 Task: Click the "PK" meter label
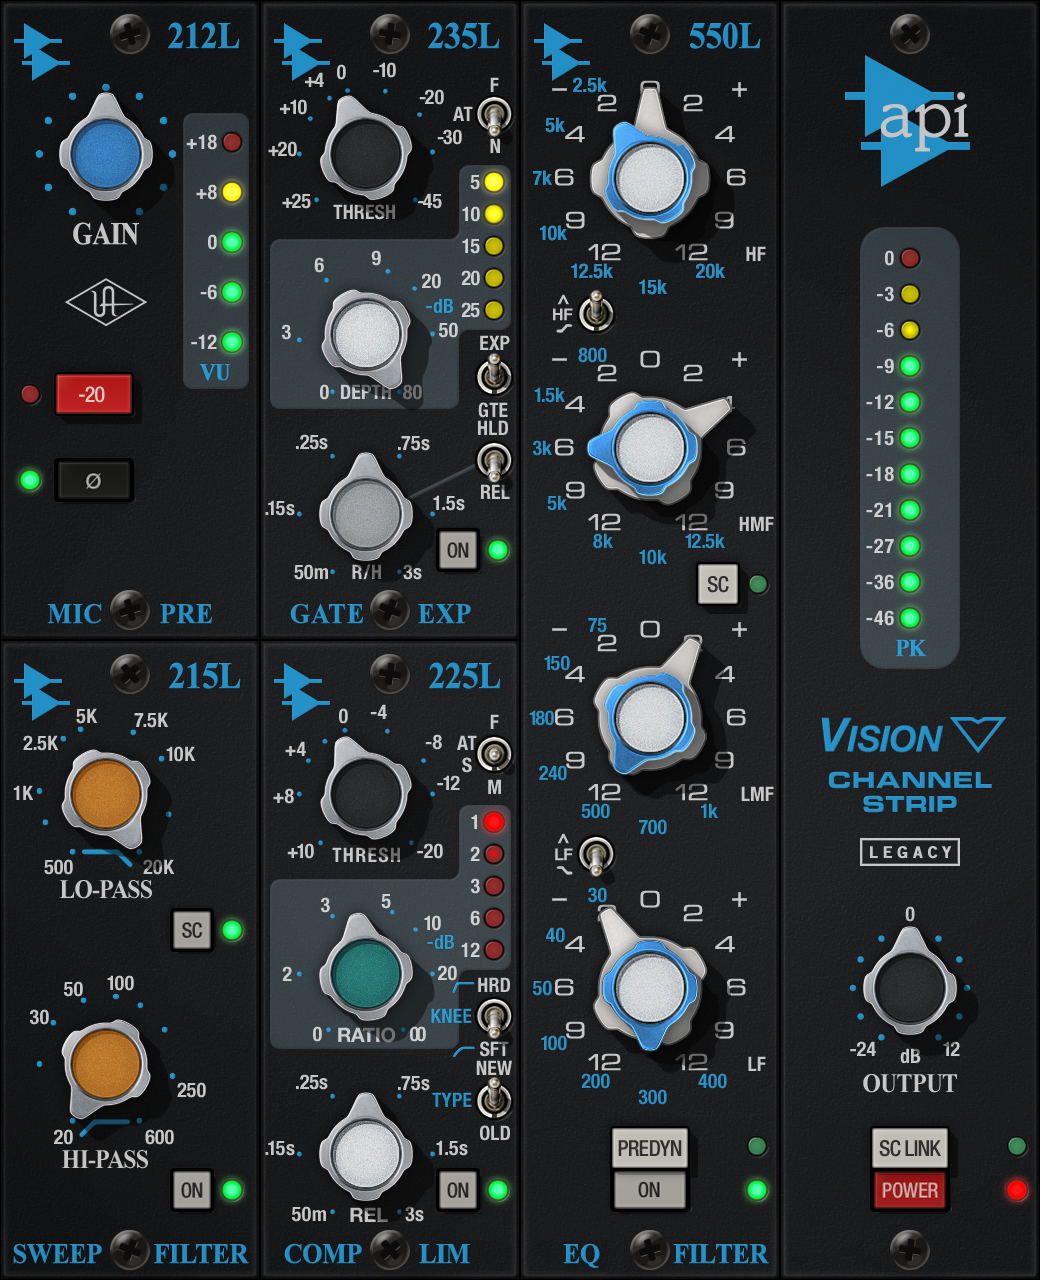[910, 648]
